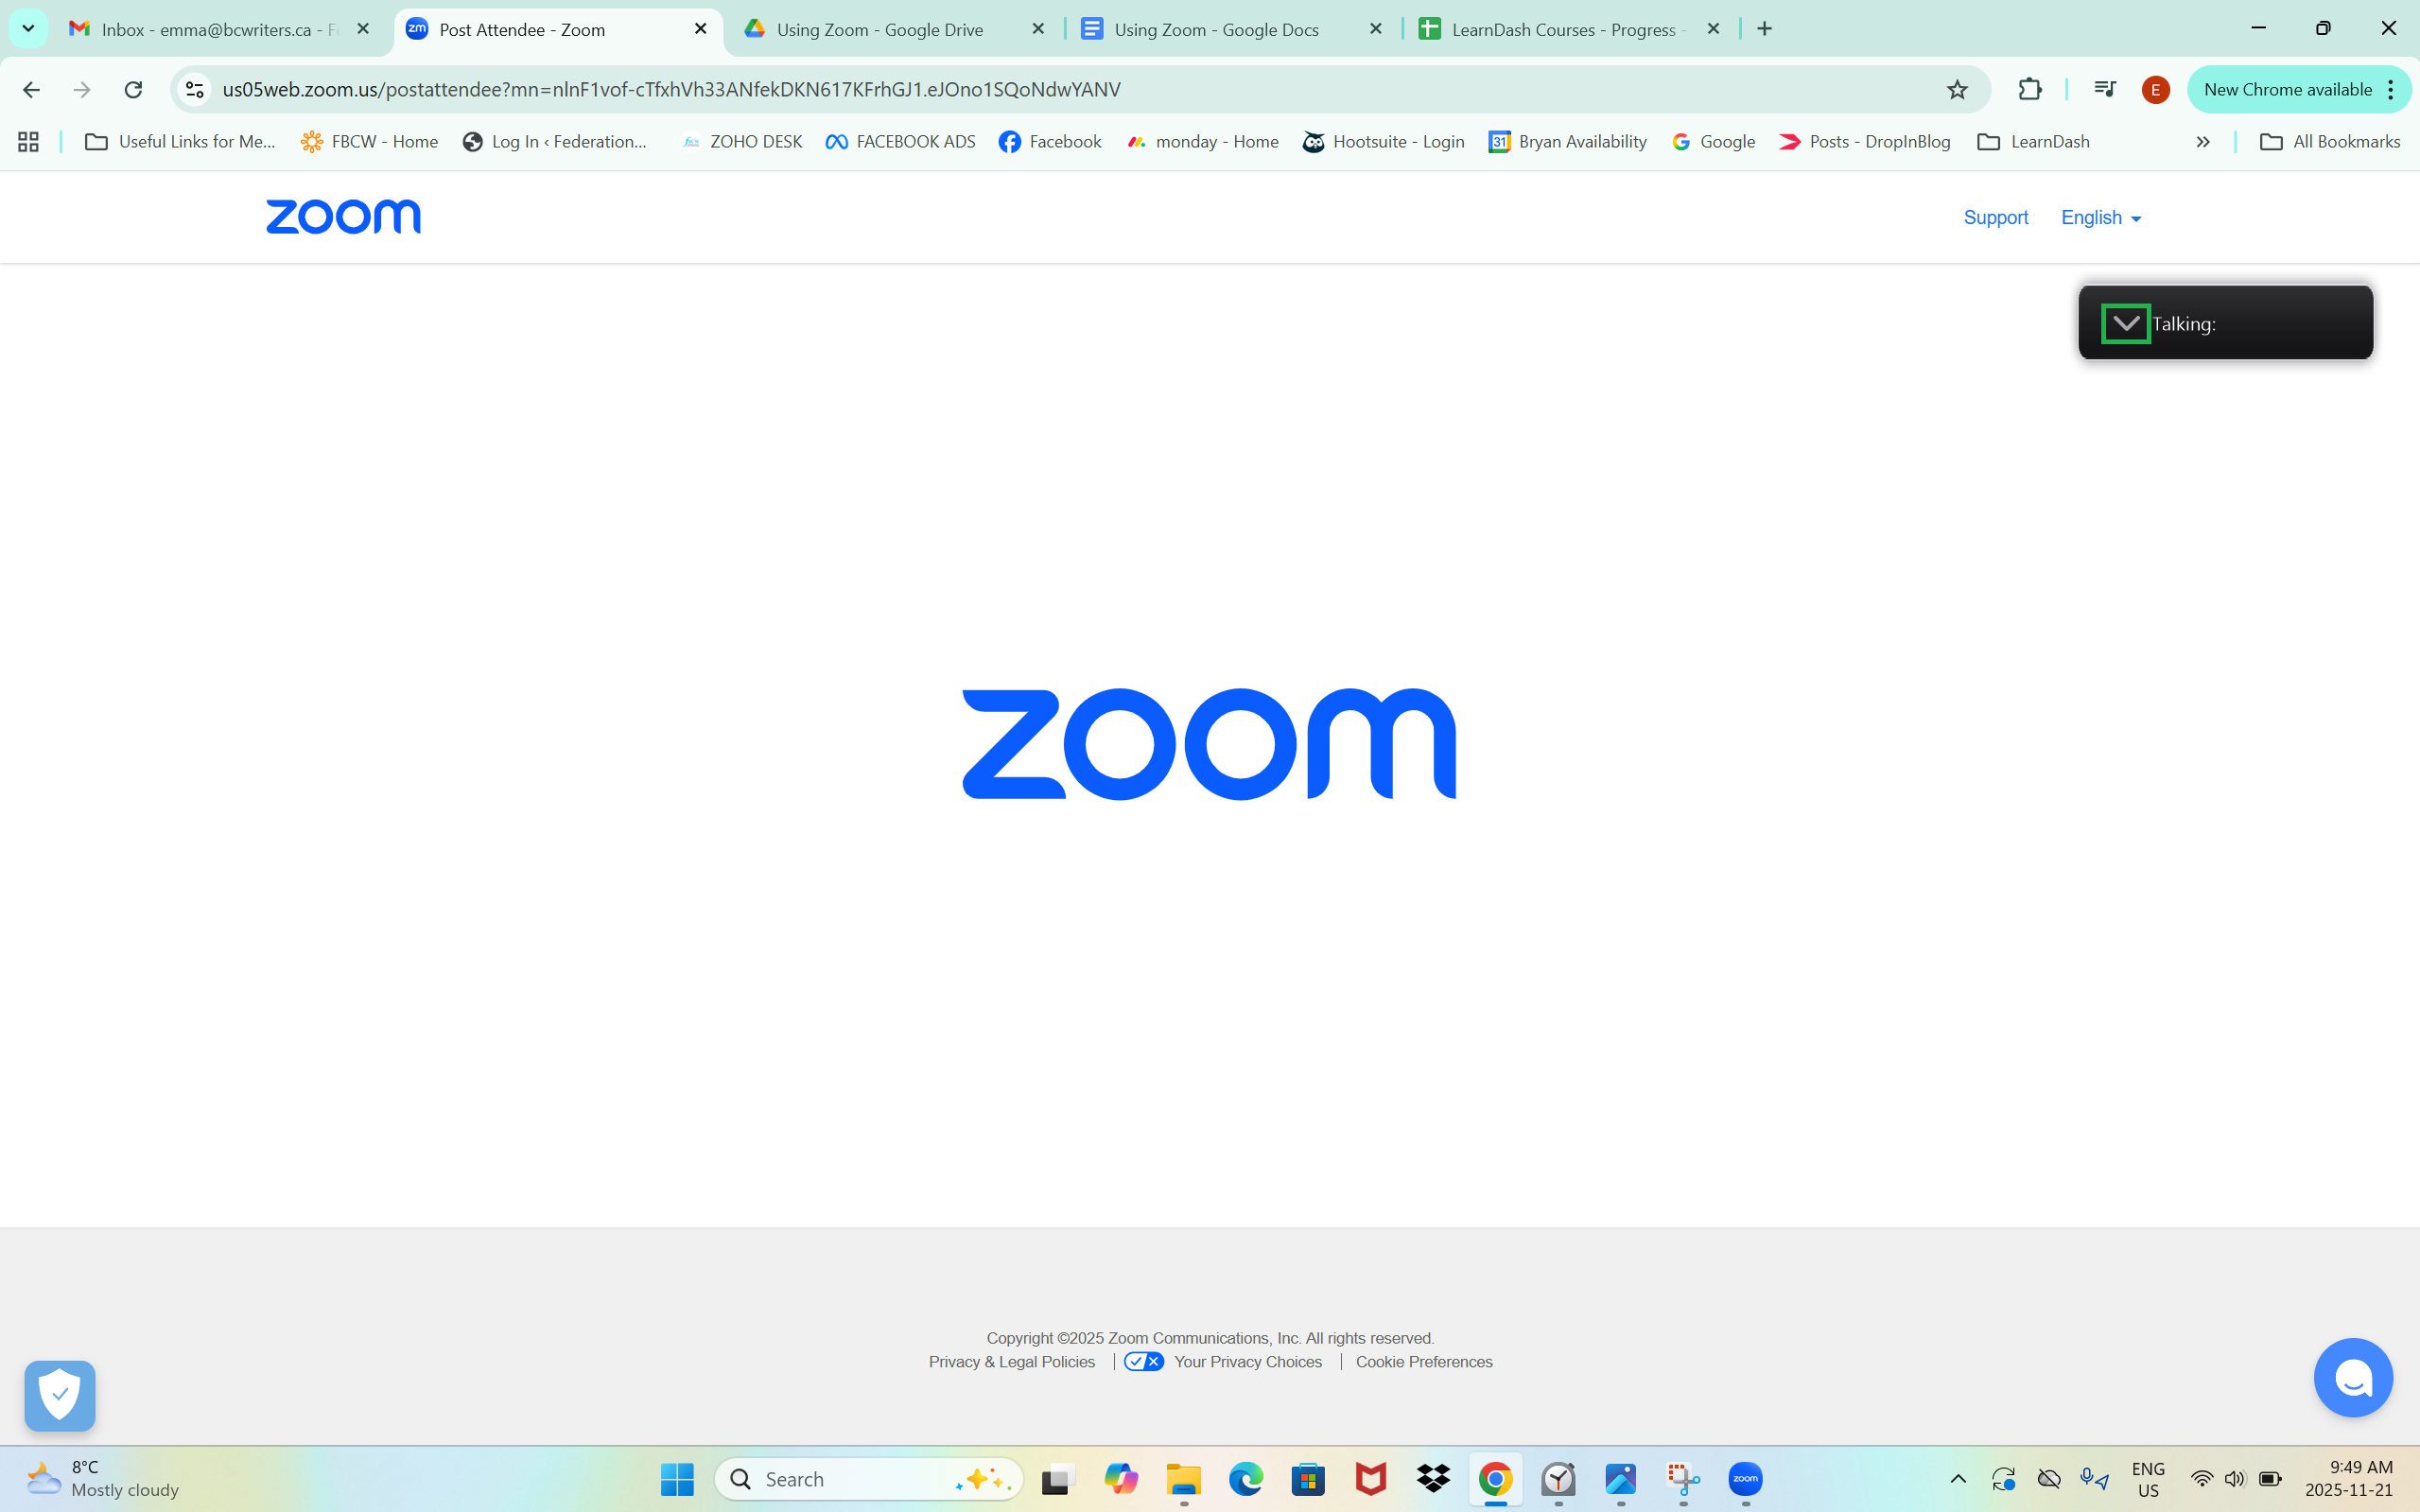Viewport: 2420px width, 1512px height.
Task: Open McAfee from taskbar
Action: point(1371,1479)
